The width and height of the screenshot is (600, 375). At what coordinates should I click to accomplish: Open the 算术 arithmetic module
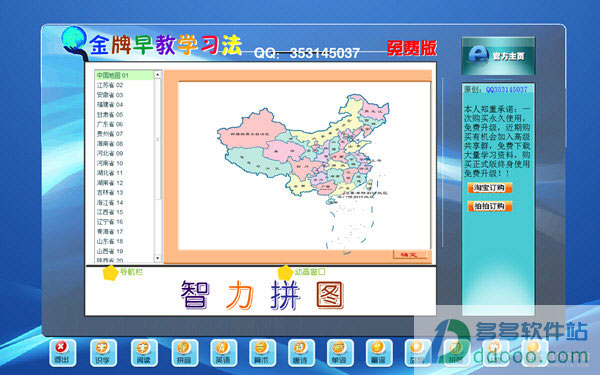(x=262, y=352)
